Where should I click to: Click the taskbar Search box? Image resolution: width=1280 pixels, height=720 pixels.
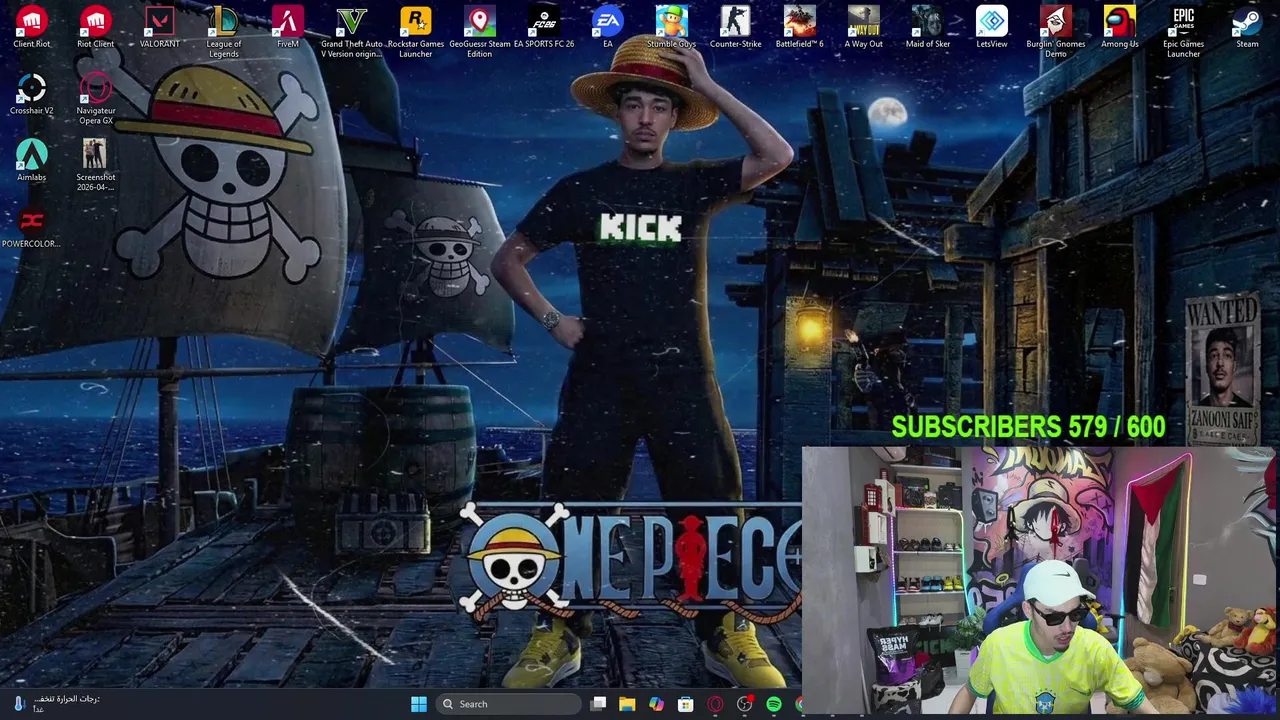510,704
